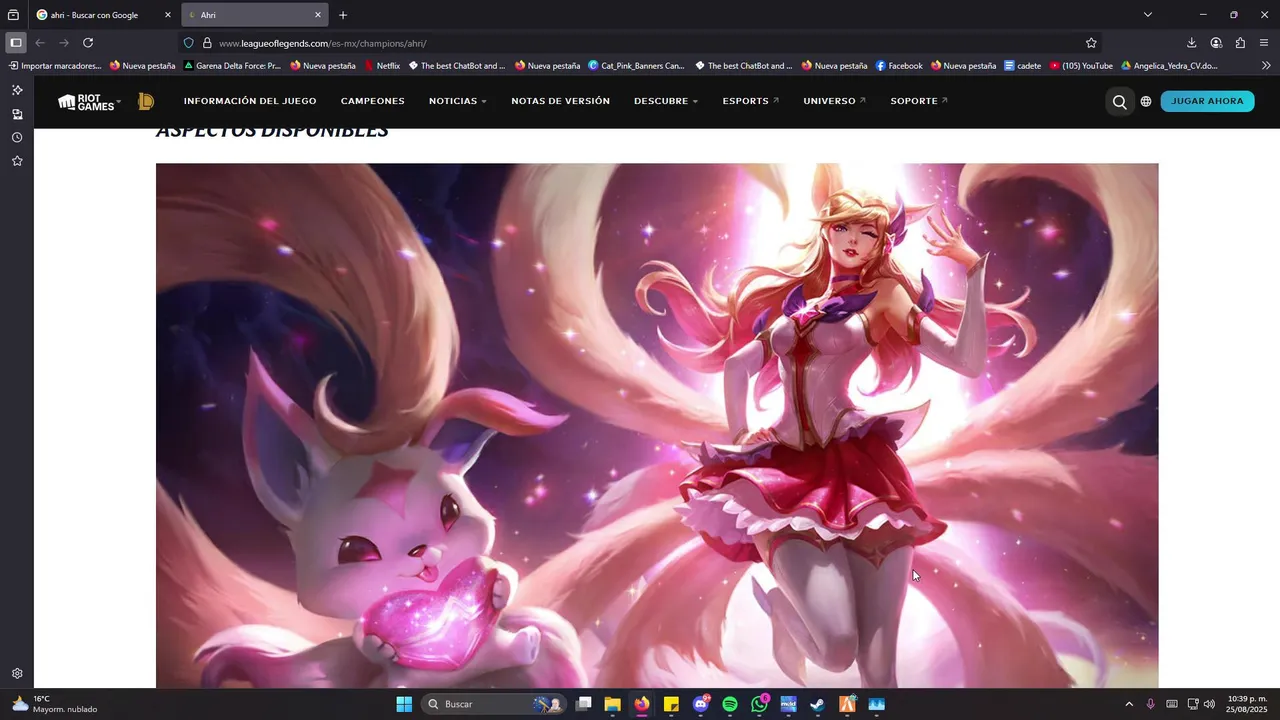
Task: Click the League of Legends logo
Action: (x=146, y=101)
